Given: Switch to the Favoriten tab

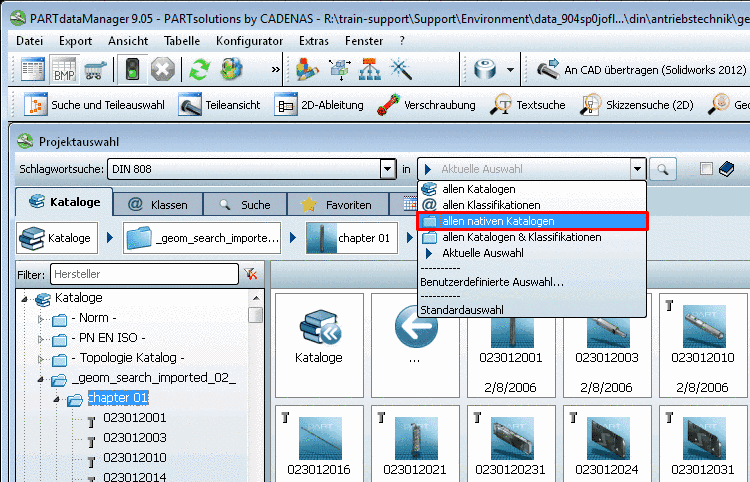Looking at the screenshot, I should (338, 205).
